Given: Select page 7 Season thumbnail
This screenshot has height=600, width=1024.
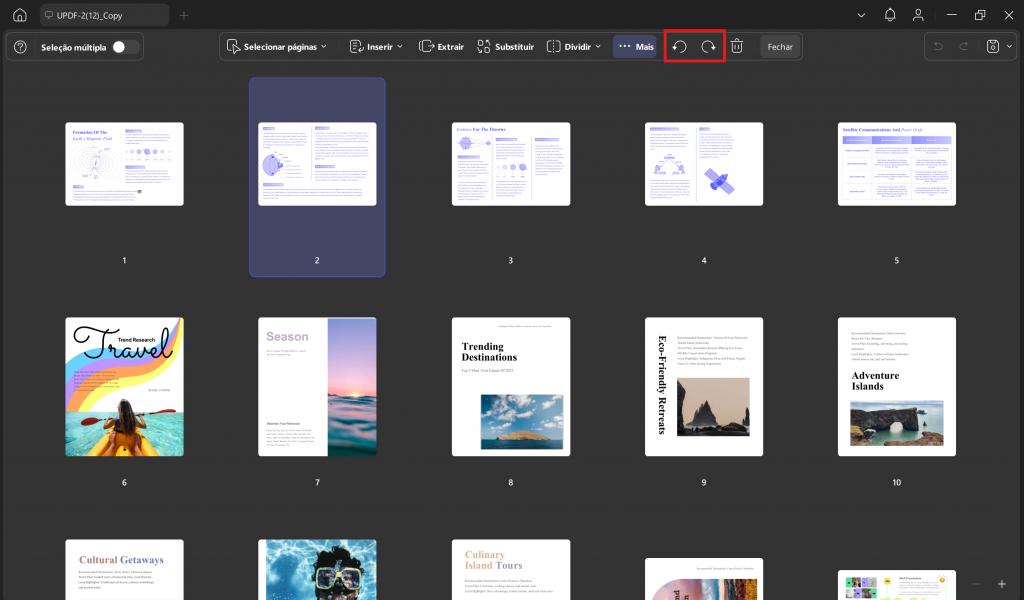Looking at the screenshot, I should click(317, 387).
